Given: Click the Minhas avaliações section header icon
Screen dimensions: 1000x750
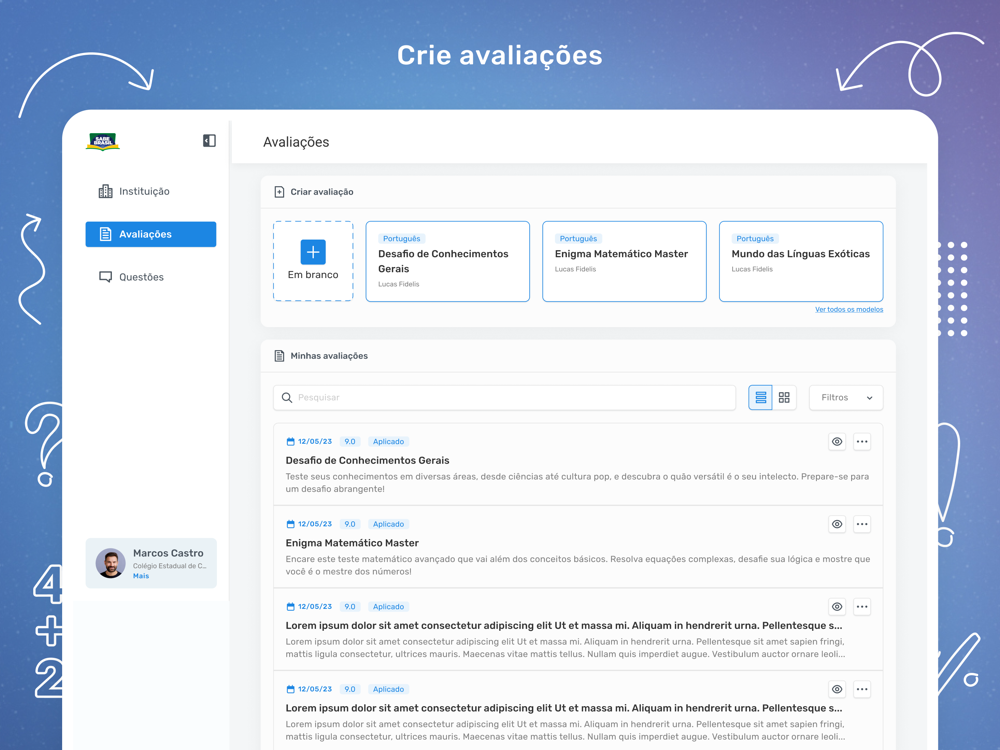Looking at the screenshot, I should pyautogui.click(x=279, y=356).
